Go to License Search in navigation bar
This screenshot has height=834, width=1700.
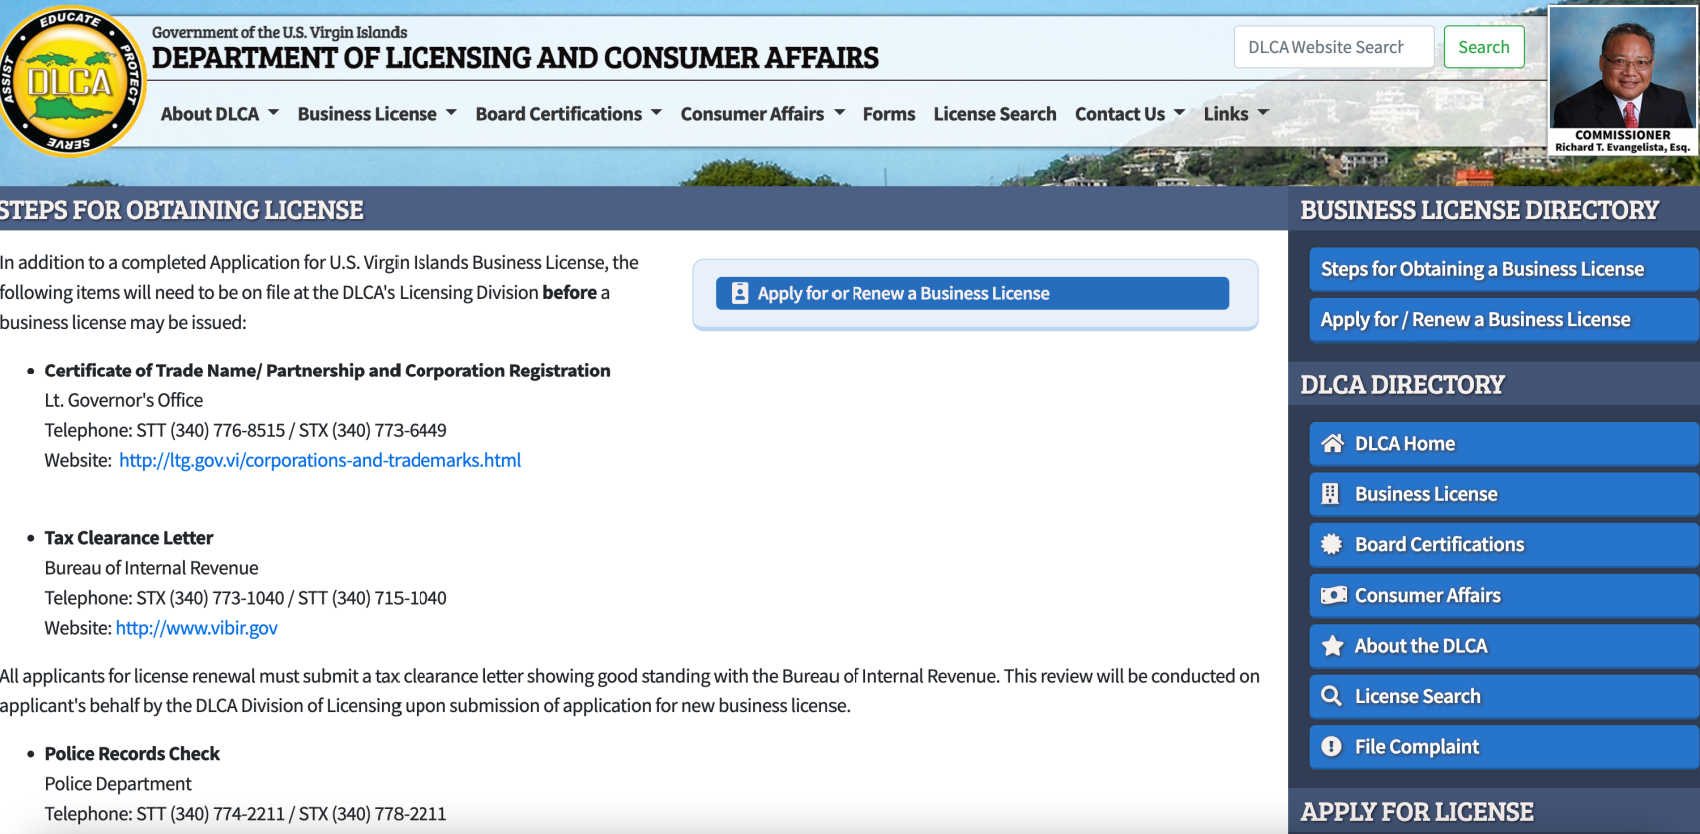click(994, 114)
